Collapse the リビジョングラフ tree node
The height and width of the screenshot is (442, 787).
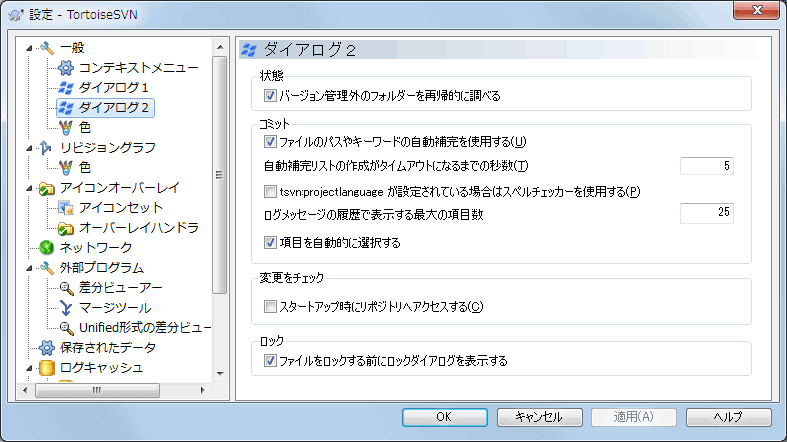(x=29, y=148)
